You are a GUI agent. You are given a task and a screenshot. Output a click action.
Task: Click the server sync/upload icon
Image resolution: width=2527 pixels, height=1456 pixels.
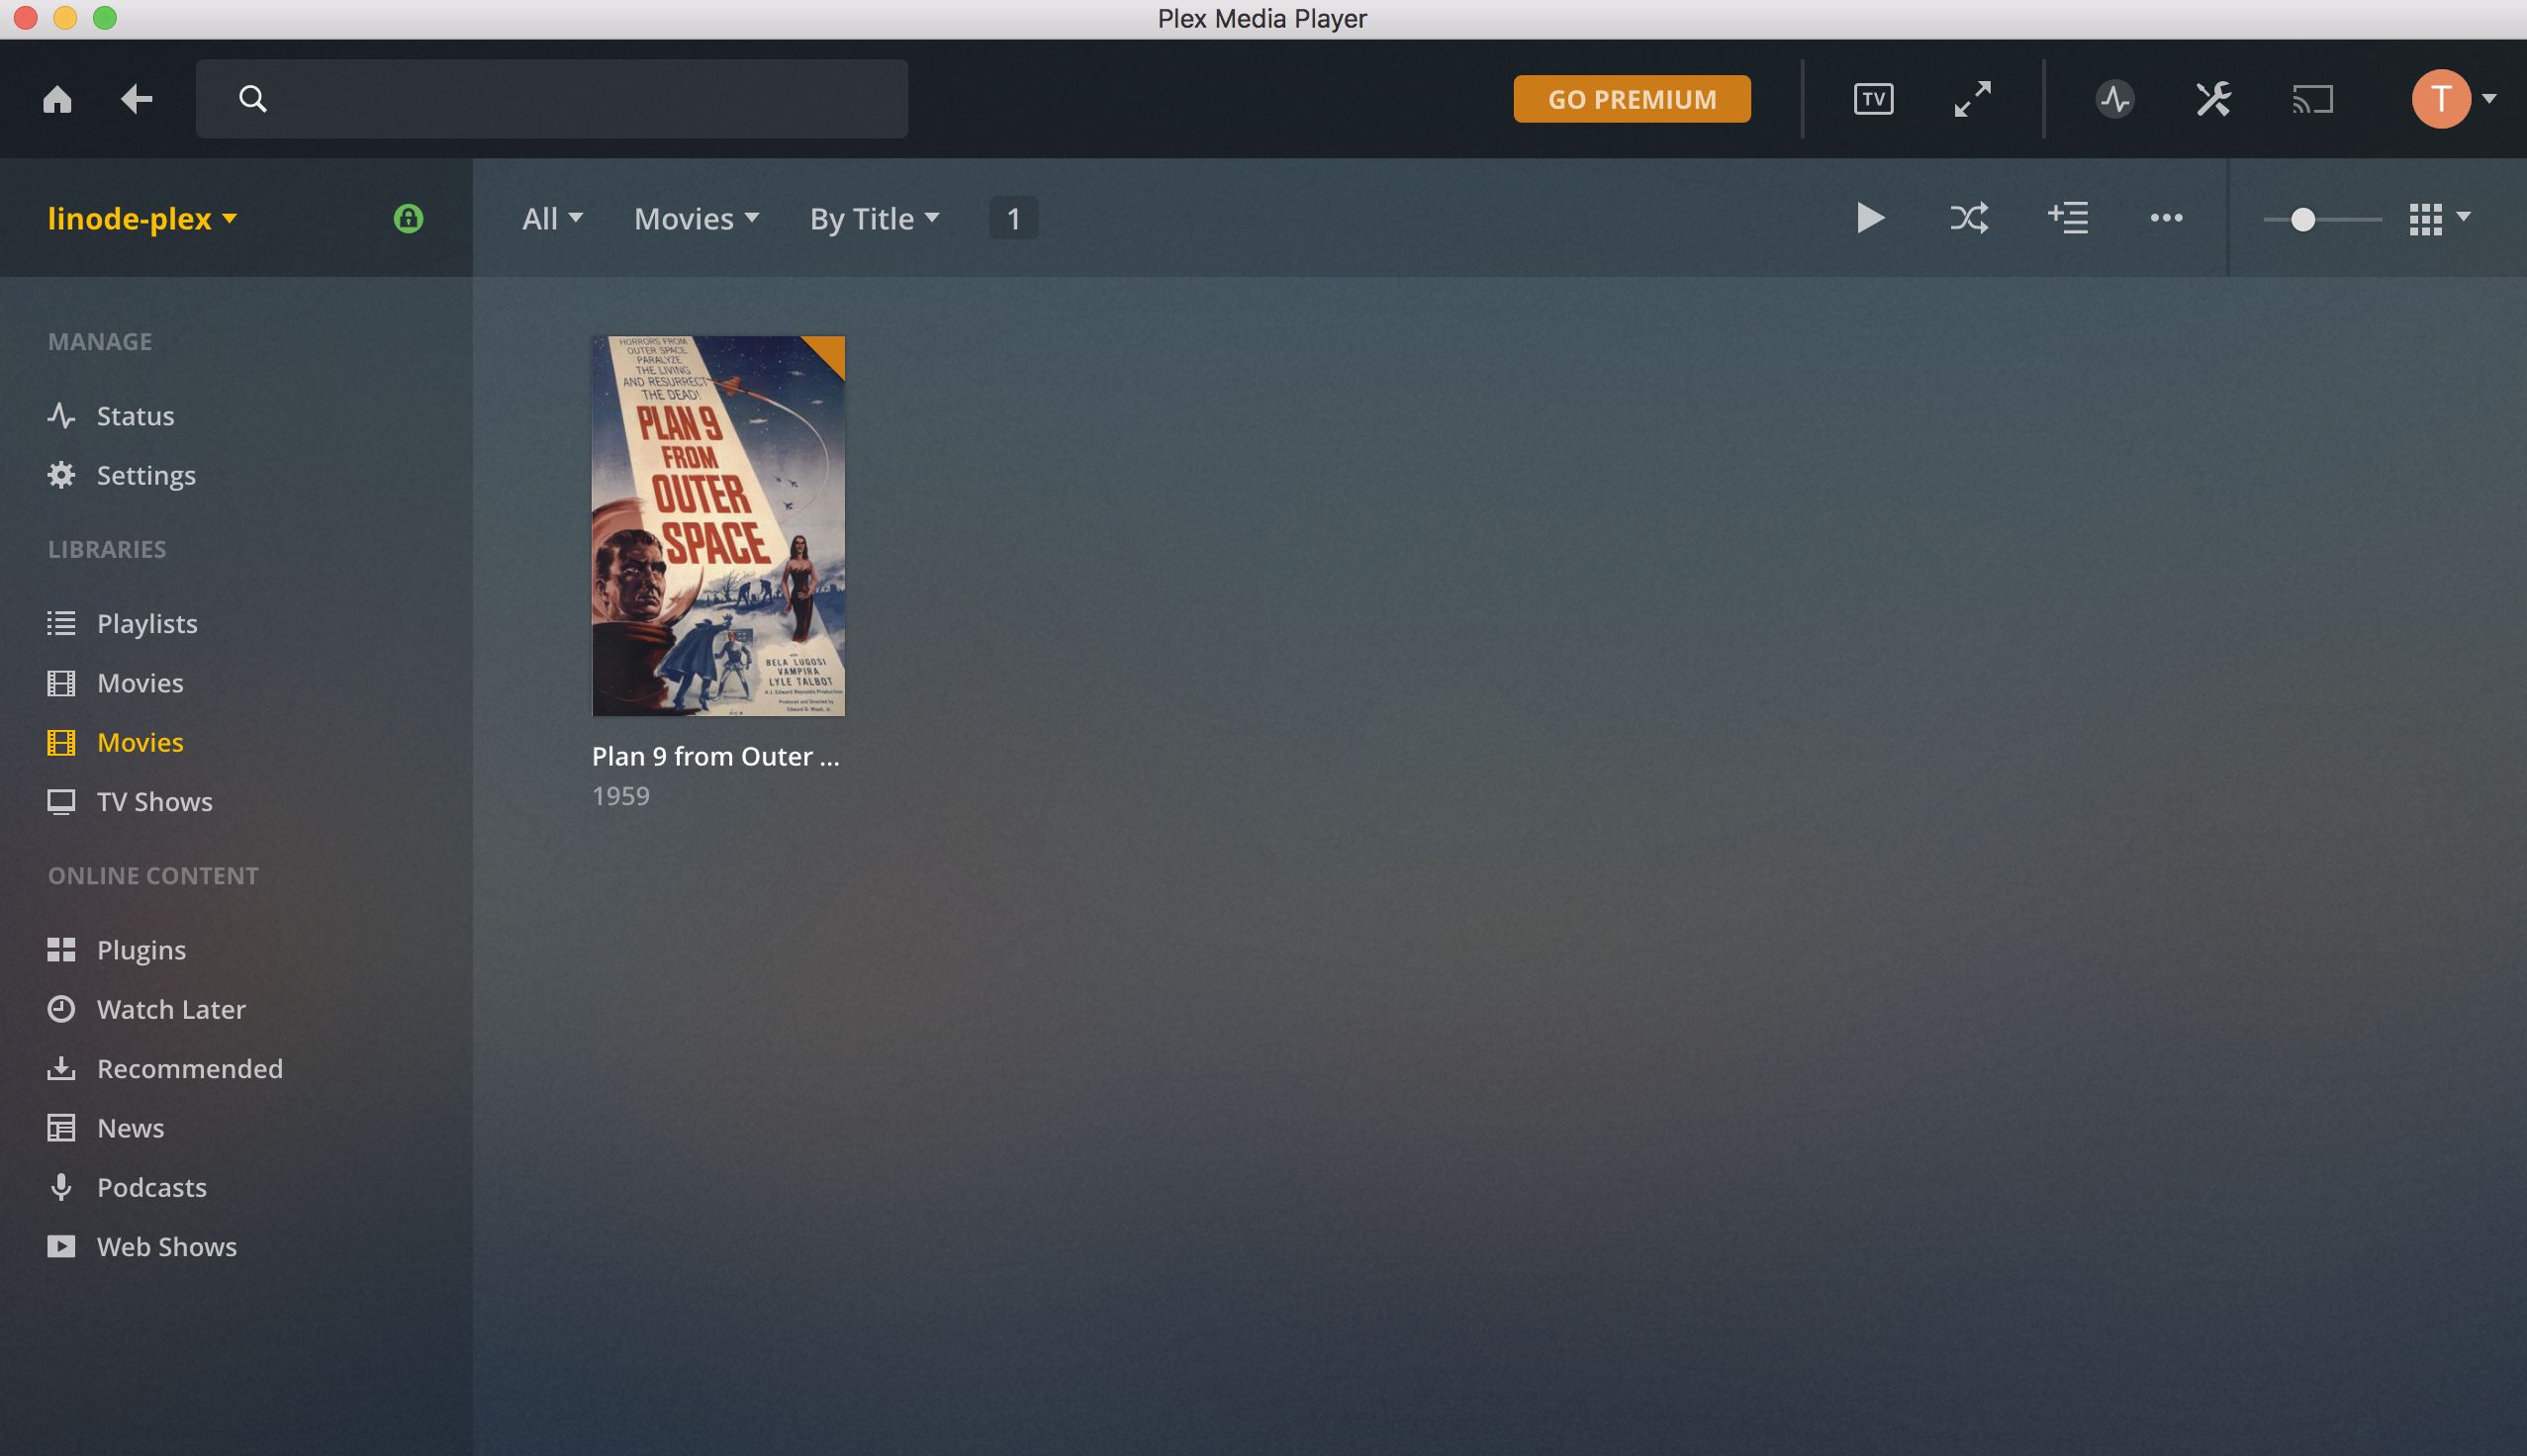[x=2115, y=97]
